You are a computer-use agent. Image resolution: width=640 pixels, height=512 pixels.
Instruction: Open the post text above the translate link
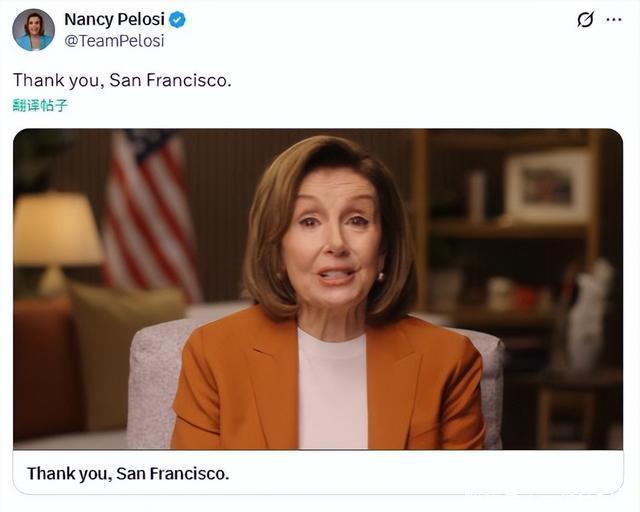(122, 80)
